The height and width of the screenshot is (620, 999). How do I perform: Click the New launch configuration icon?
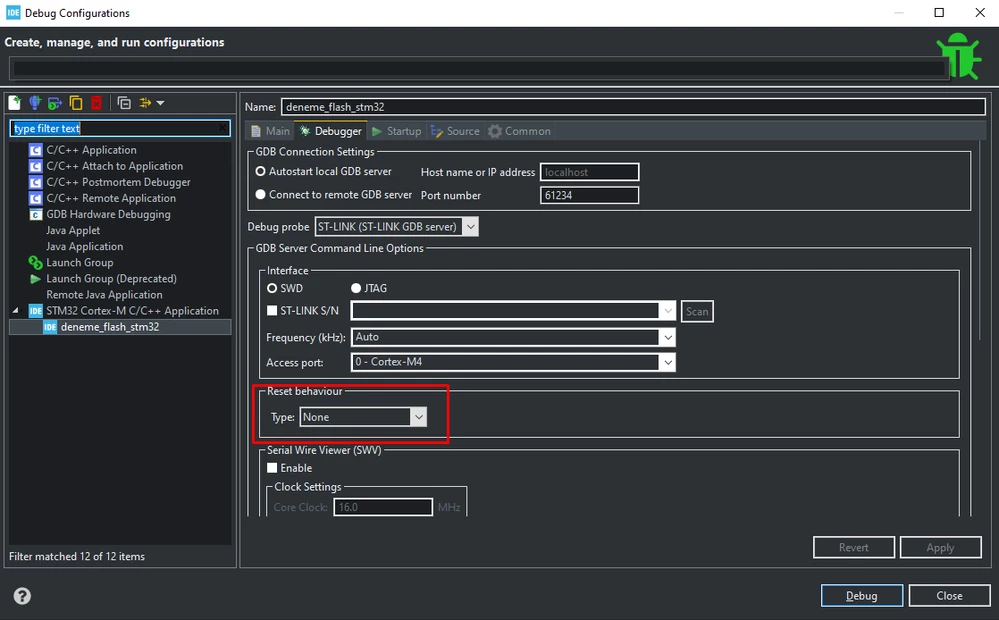15,103
